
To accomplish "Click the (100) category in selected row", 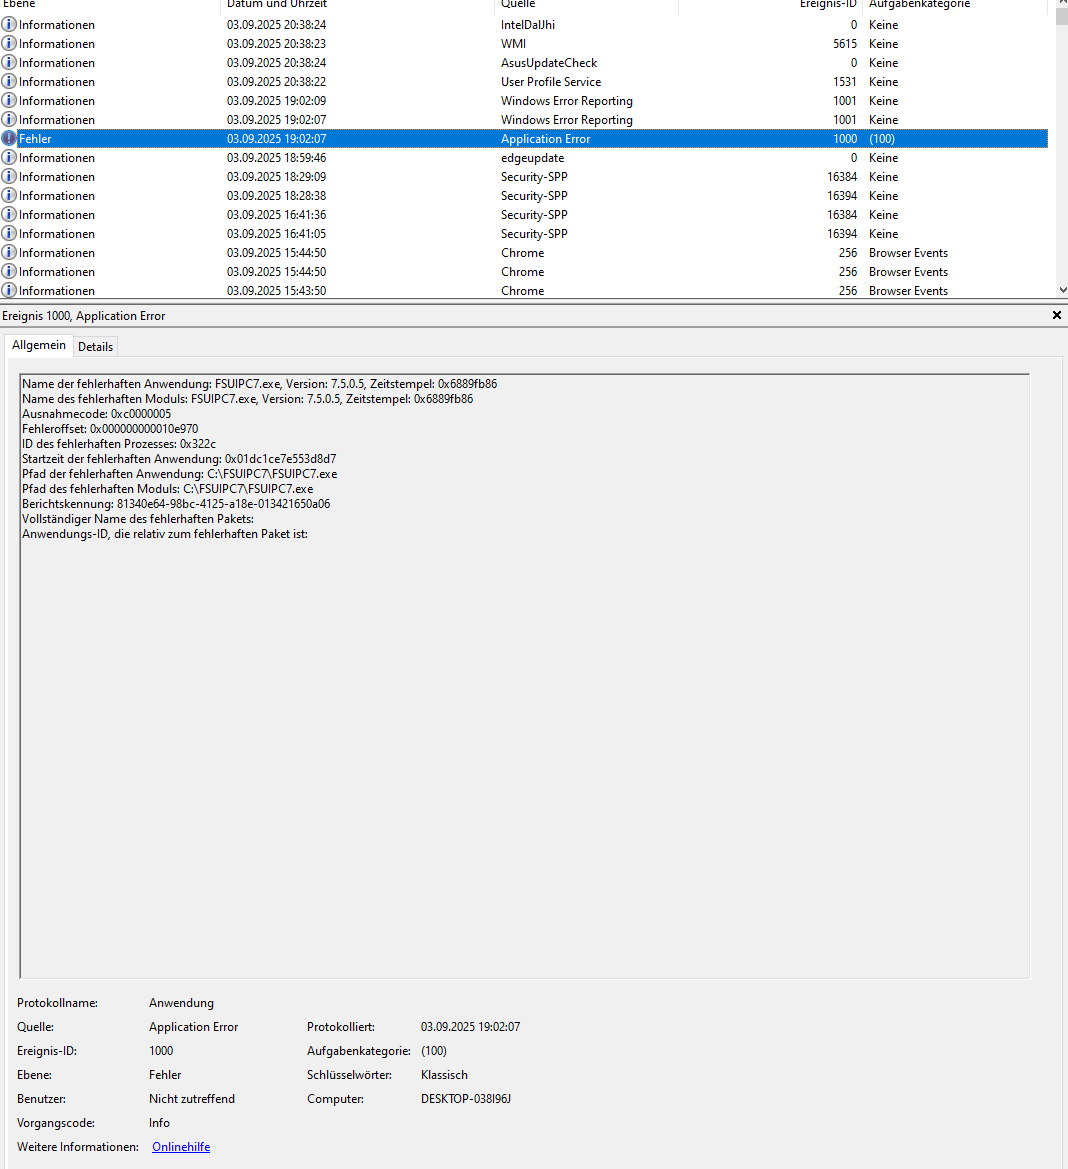I will click(882, 139).
